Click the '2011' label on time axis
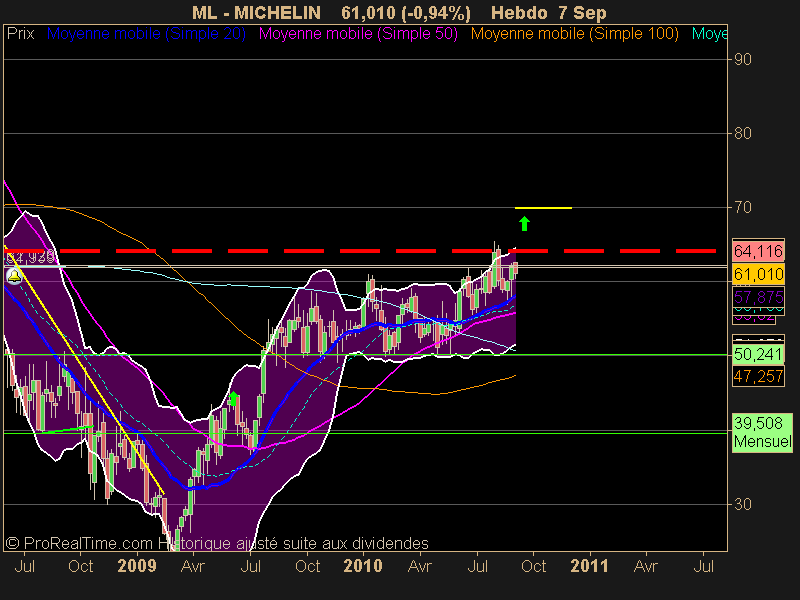This screenshot has height=600, width=800. tap(589, 566)
